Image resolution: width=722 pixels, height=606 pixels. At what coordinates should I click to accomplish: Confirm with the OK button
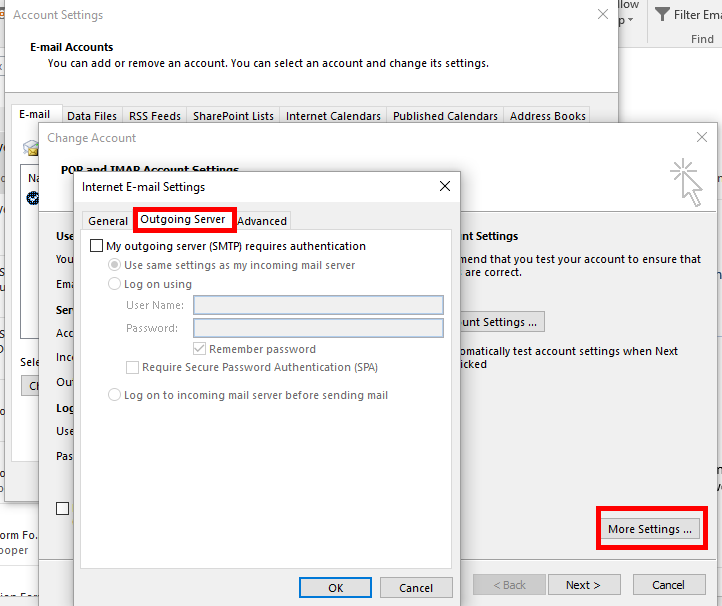click(335, 588)
